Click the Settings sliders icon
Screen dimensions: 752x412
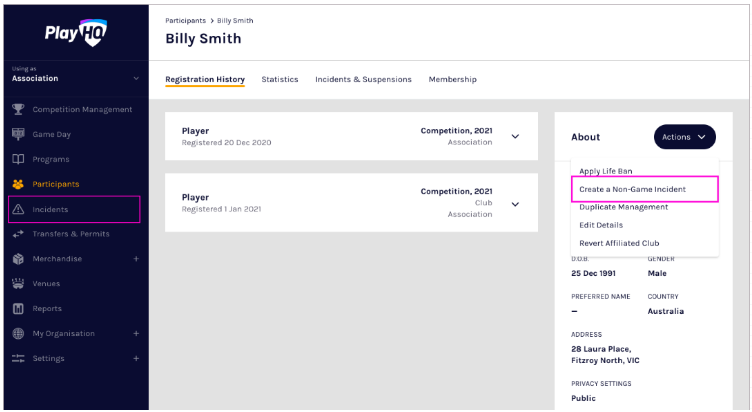tap(18, 358)
